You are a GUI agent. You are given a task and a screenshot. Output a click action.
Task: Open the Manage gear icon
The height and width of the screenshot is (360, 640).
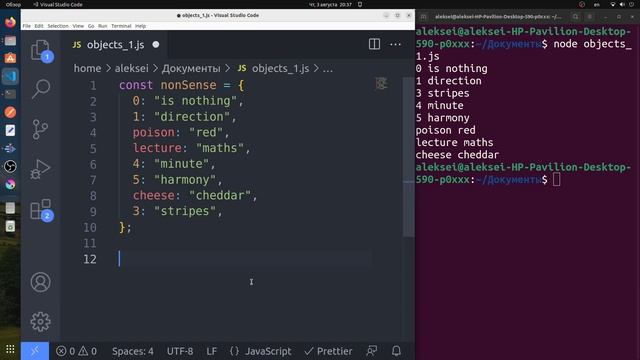(x=40, y=322)
